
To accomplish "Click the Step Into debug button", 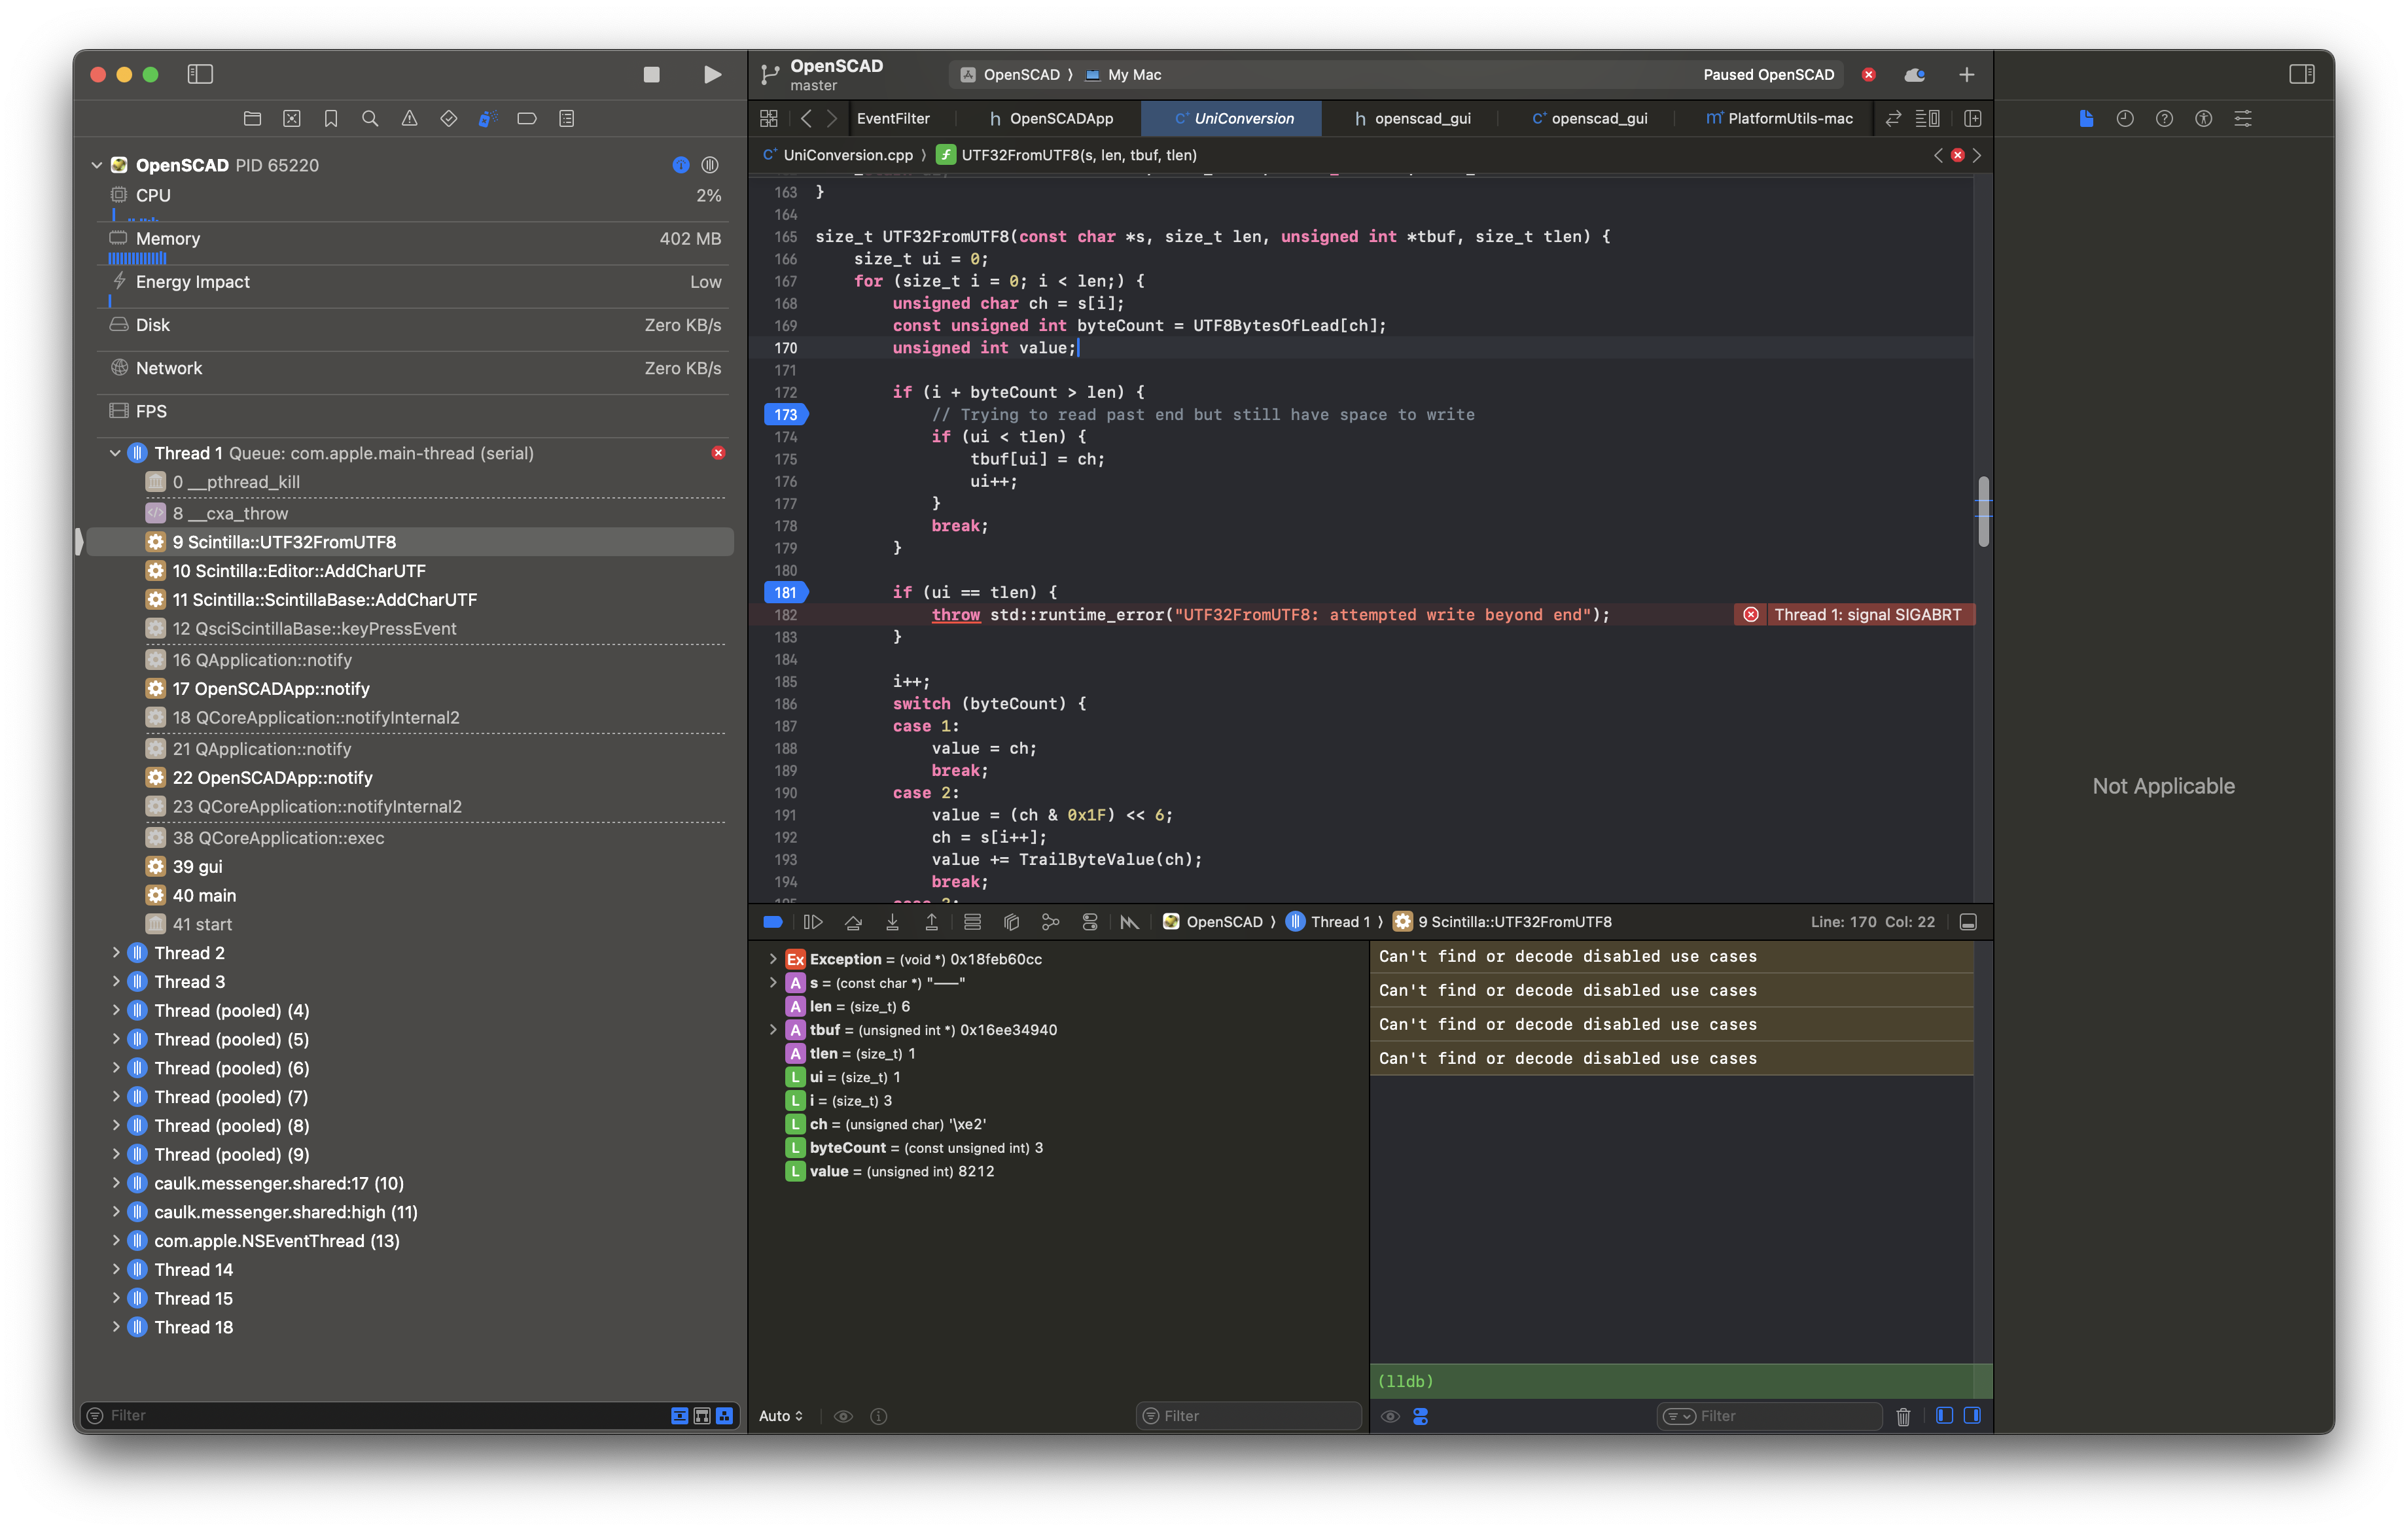I will (x=892, y=922).
